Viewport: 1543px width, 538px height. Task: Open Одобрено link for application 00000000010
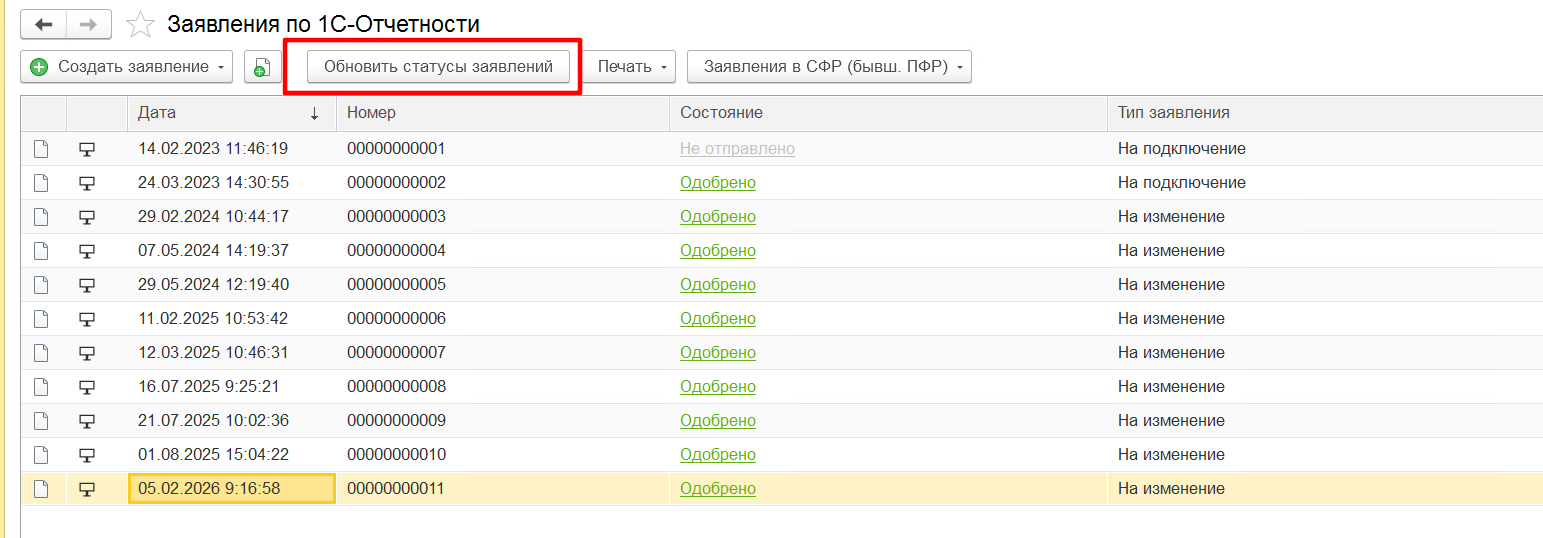pyautogui.click(x=718, y=455)
